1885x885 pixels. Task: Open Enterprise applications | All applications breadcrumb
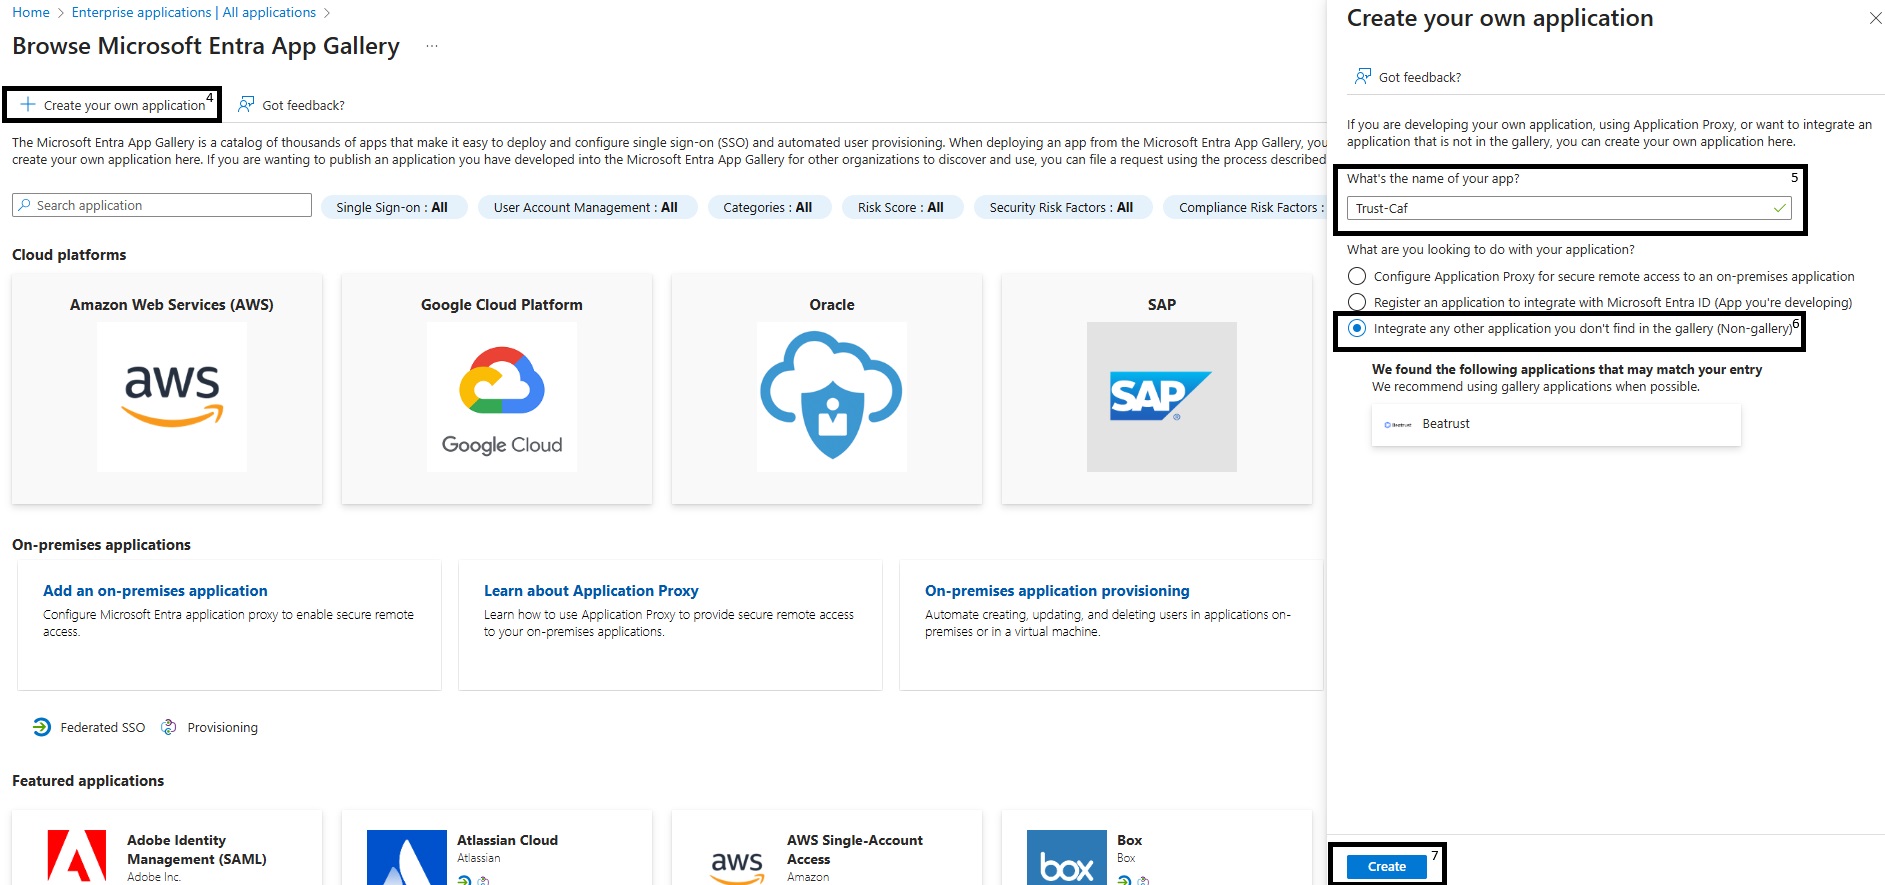click(194, 12)
